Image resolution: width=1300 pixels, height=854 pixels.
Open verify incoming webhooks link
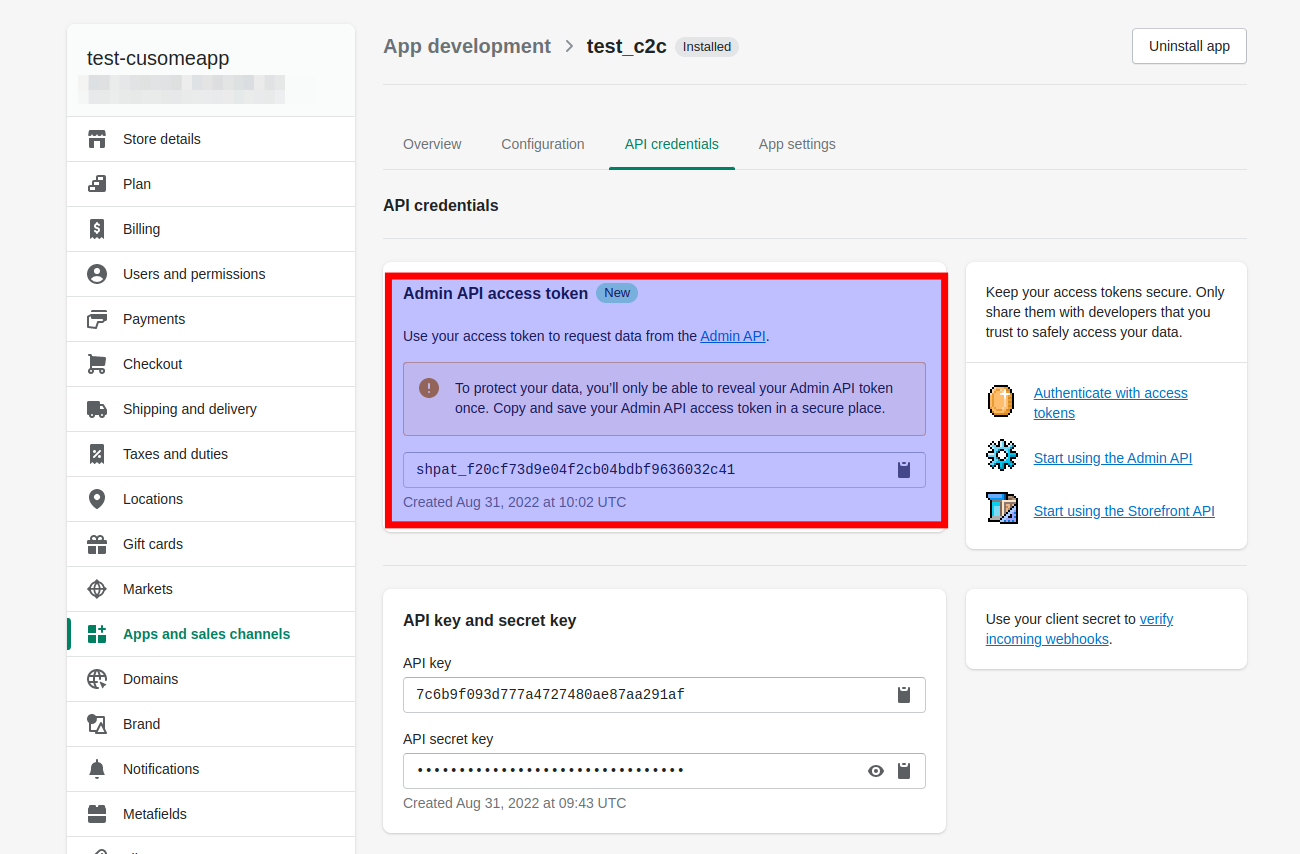pos(1079,629)
